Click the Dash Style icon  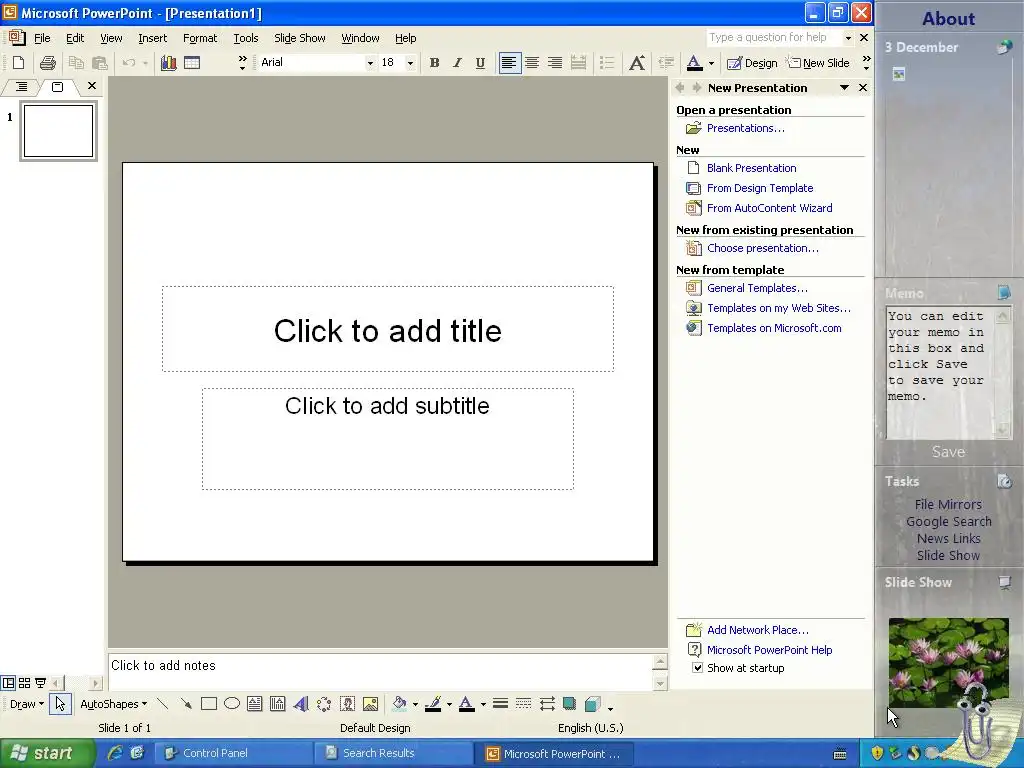523,704
